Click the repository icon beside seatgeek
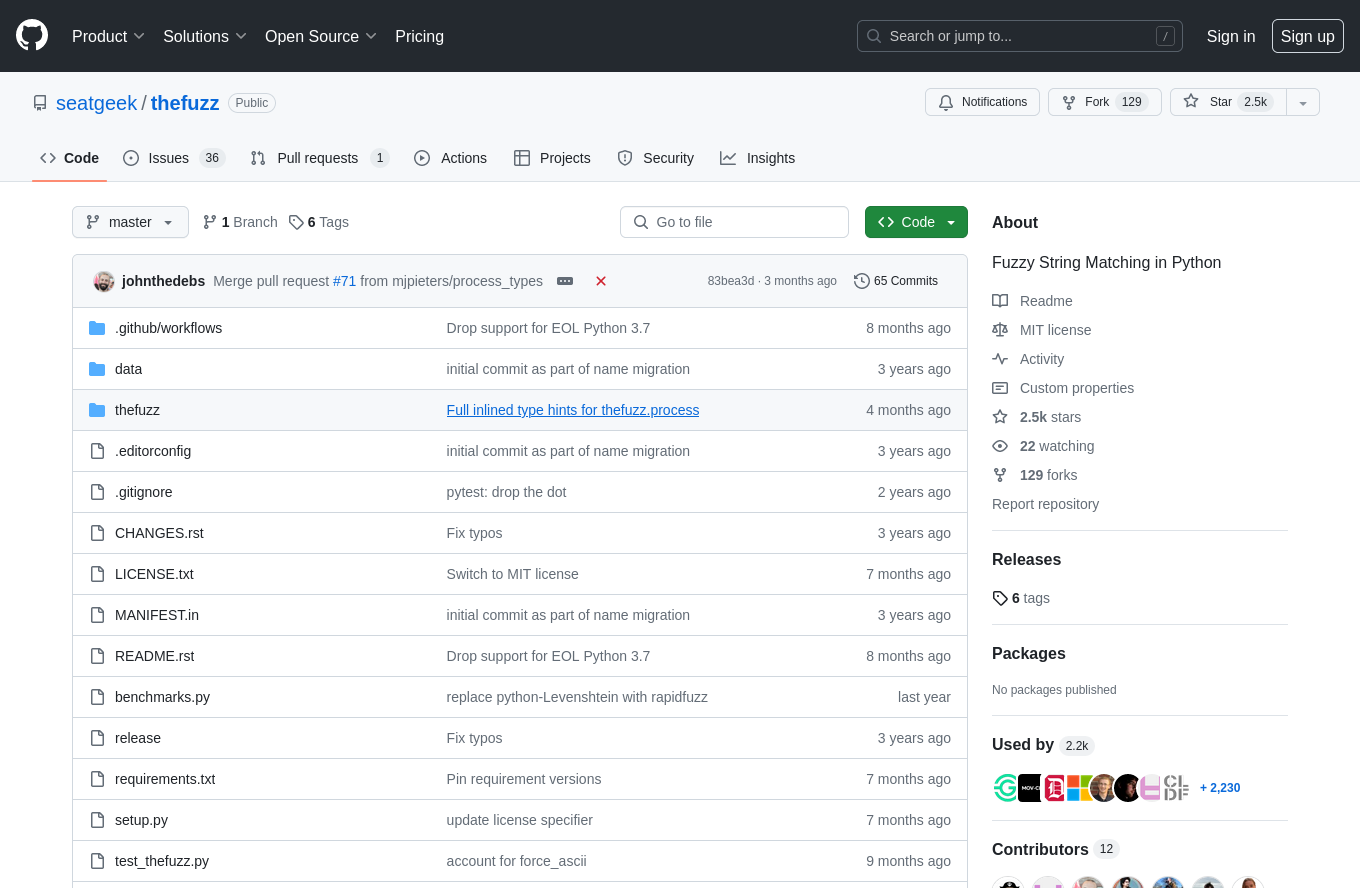This screenshot has height=888, width=1360. click(40, 103)
